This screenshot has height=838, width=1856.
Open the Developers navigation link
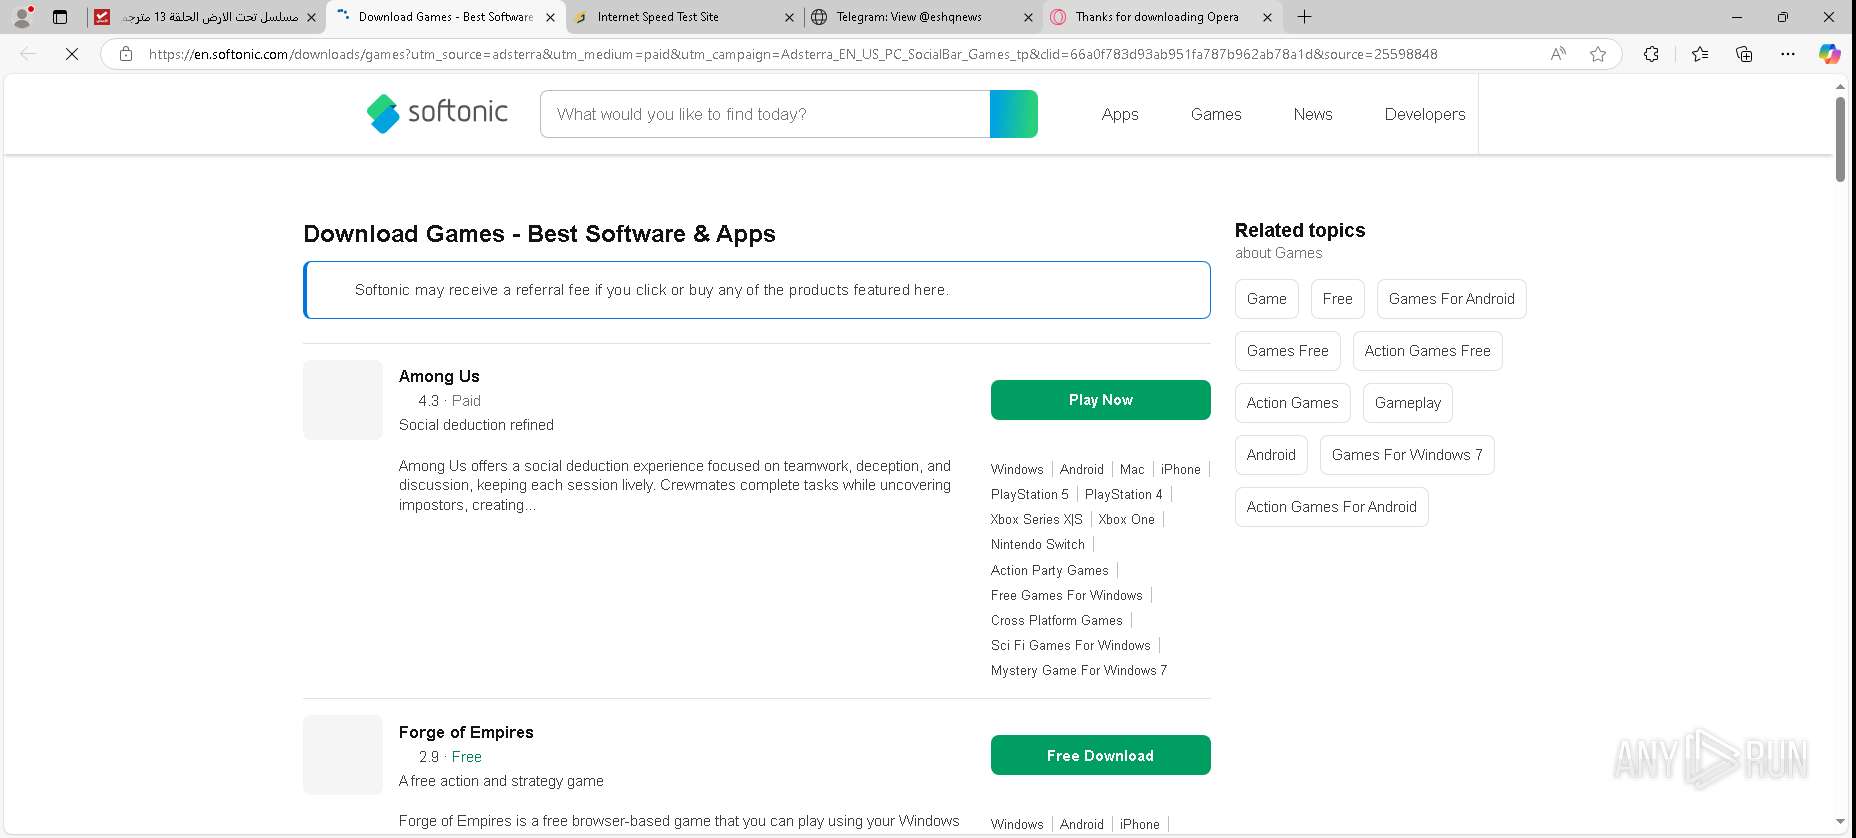pos(1425,114)
